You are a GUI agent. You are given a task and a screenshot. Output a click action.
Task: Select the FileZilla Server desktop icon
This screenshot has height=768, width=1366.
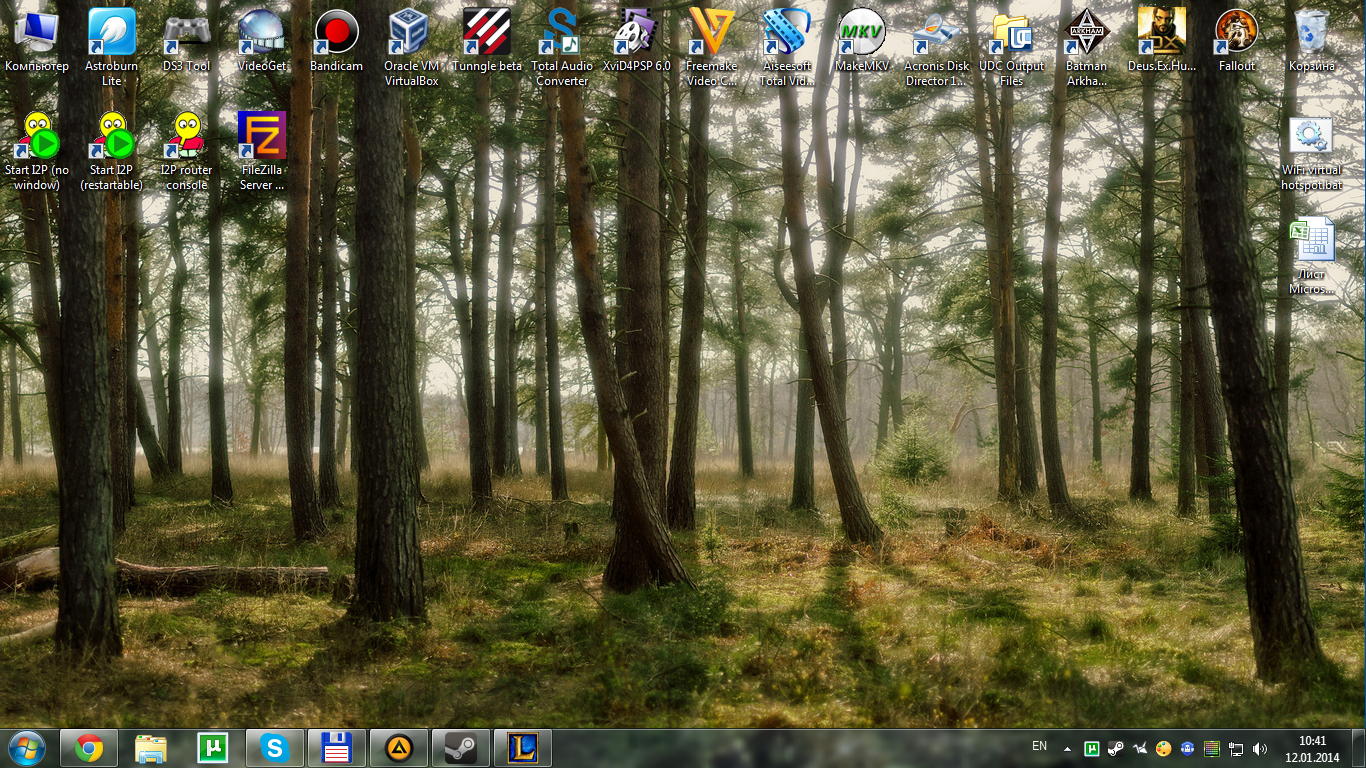262,137
